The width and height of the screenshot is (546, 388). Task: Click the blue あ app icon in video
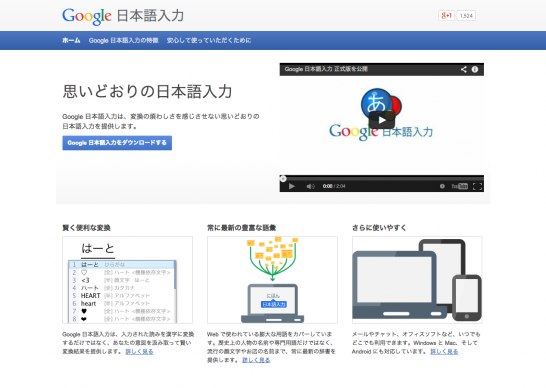tap(377, 104)
